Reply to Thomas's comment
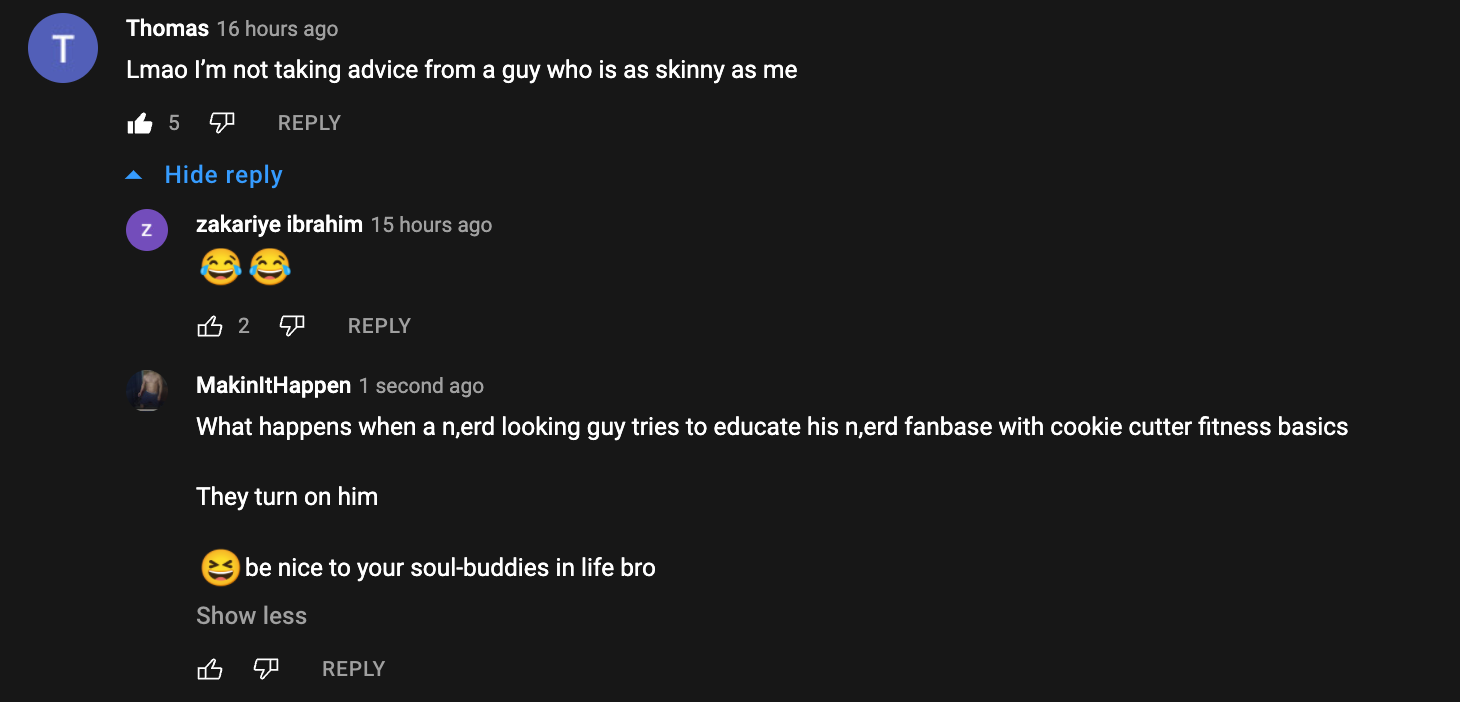The height and width of the screenshot is (702, 1460). 309,123
